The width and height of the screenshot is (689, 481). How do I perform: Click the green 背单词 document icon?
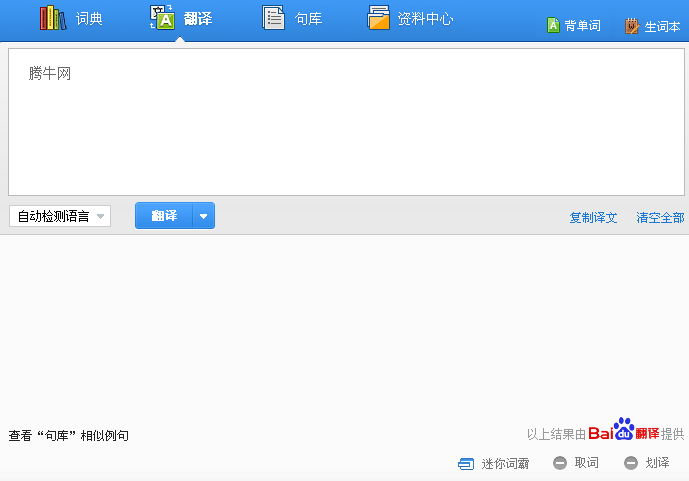(553, 25)
